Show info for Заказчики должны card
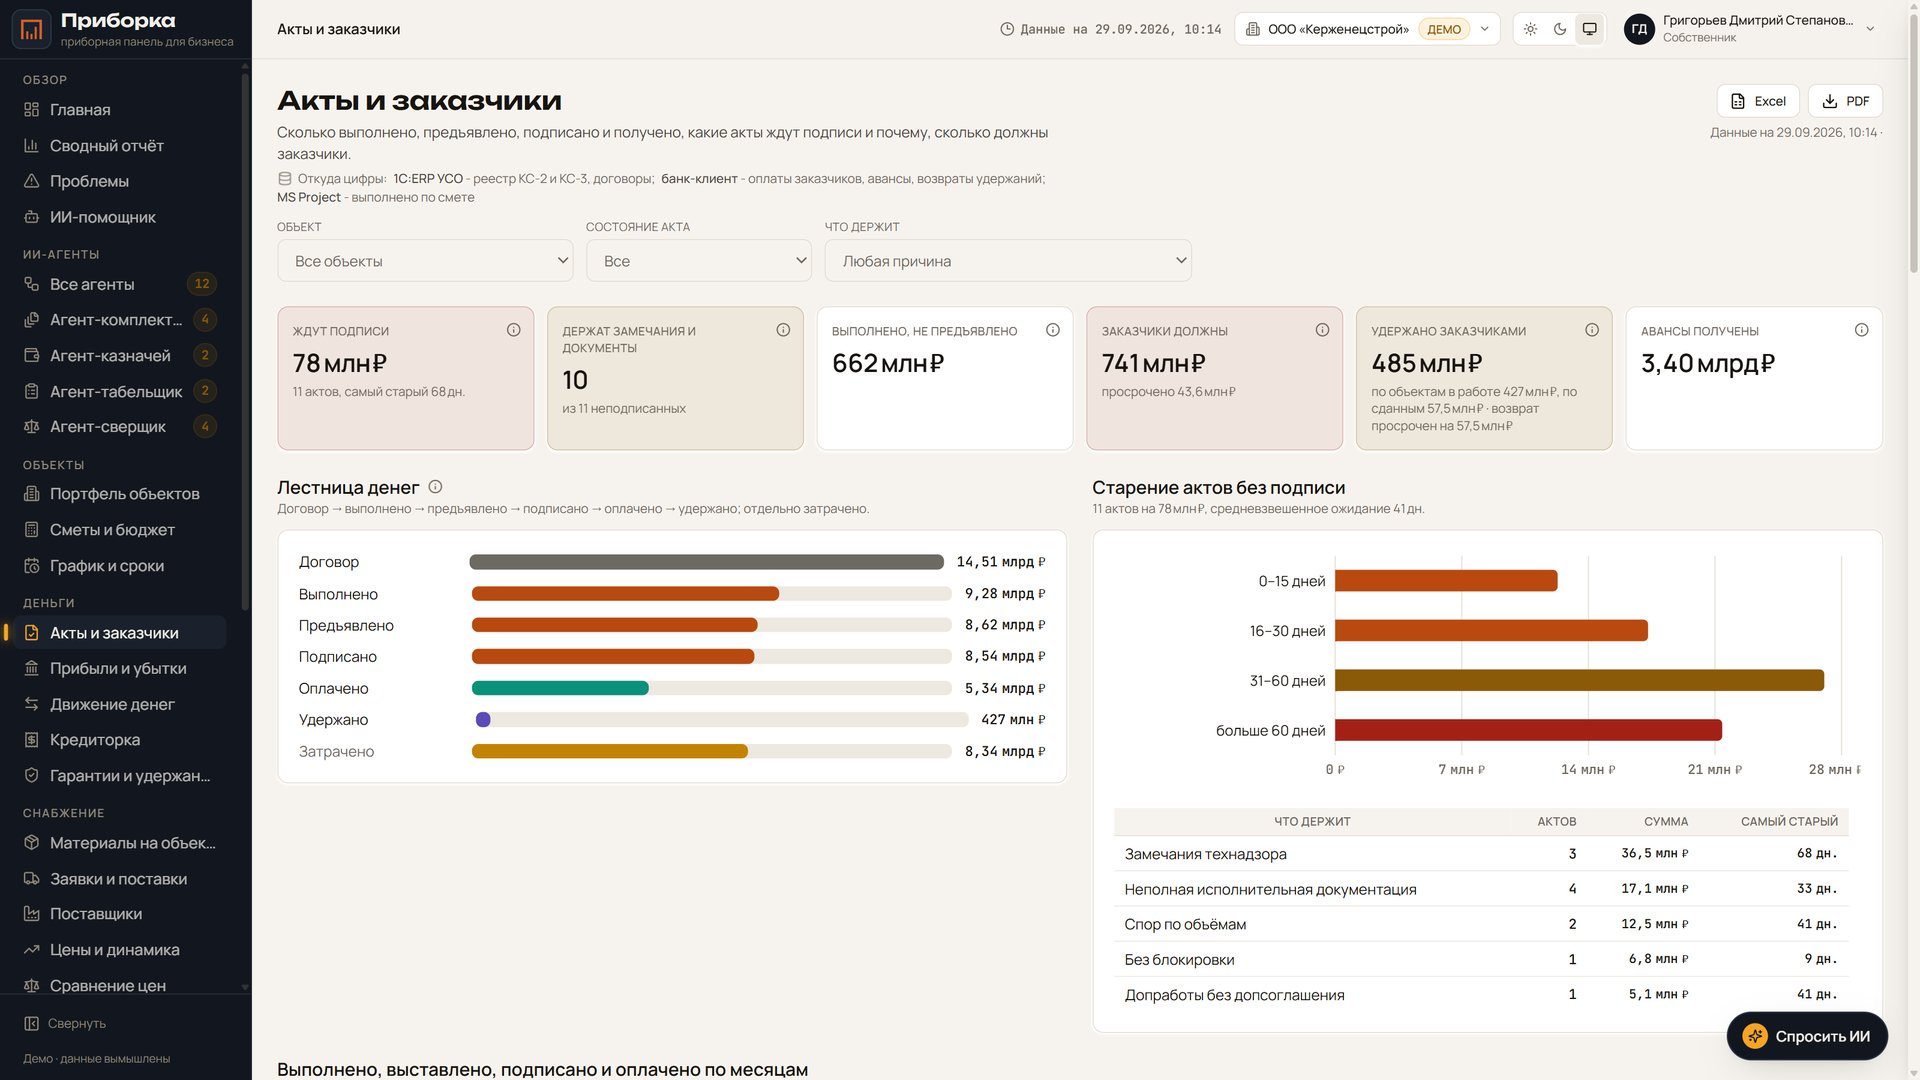The image size is (1920, 1080). point(1322,330)
